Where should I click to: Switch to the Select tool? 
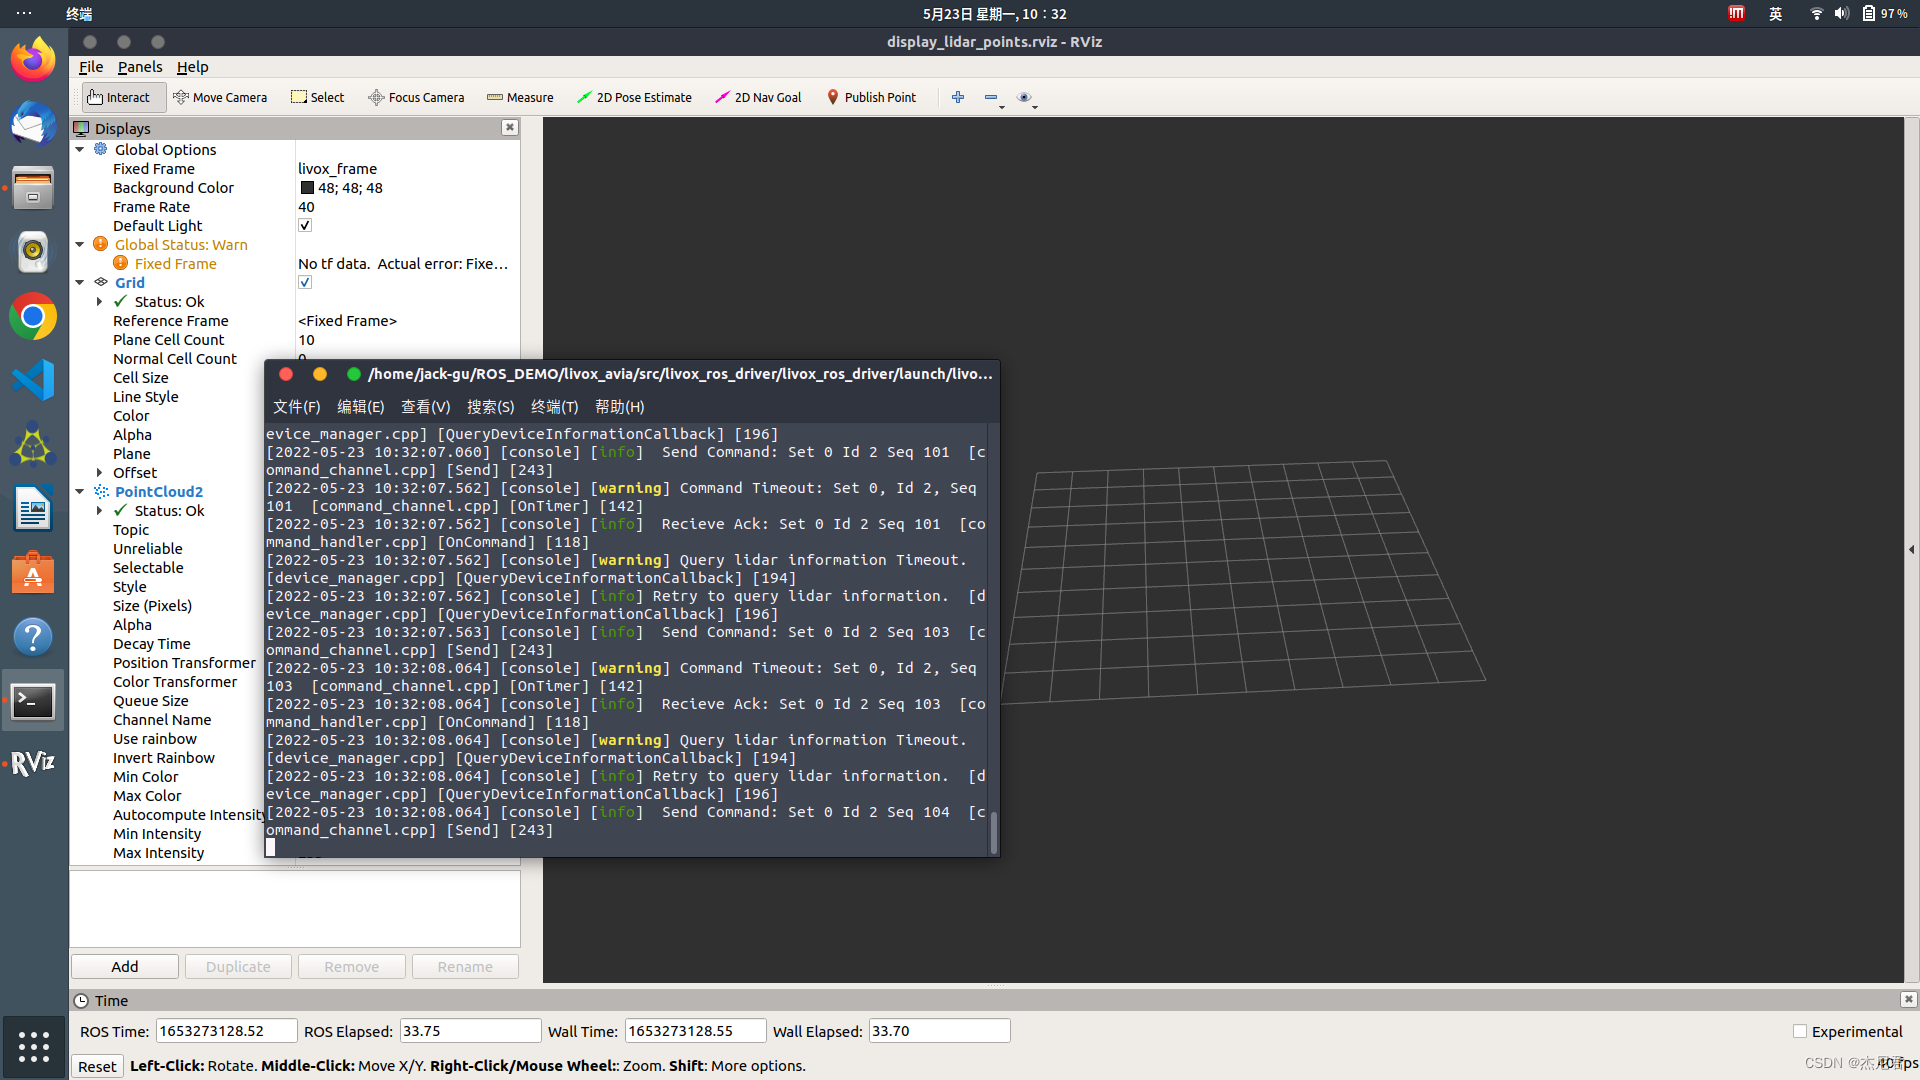(318, 97)
